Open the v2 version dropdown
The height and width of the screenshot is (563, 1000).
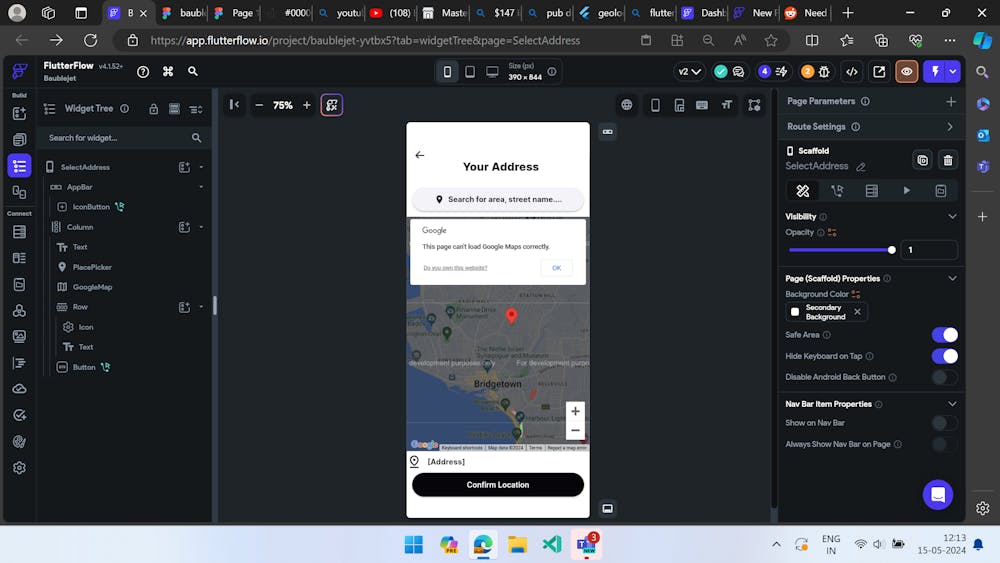690,72
